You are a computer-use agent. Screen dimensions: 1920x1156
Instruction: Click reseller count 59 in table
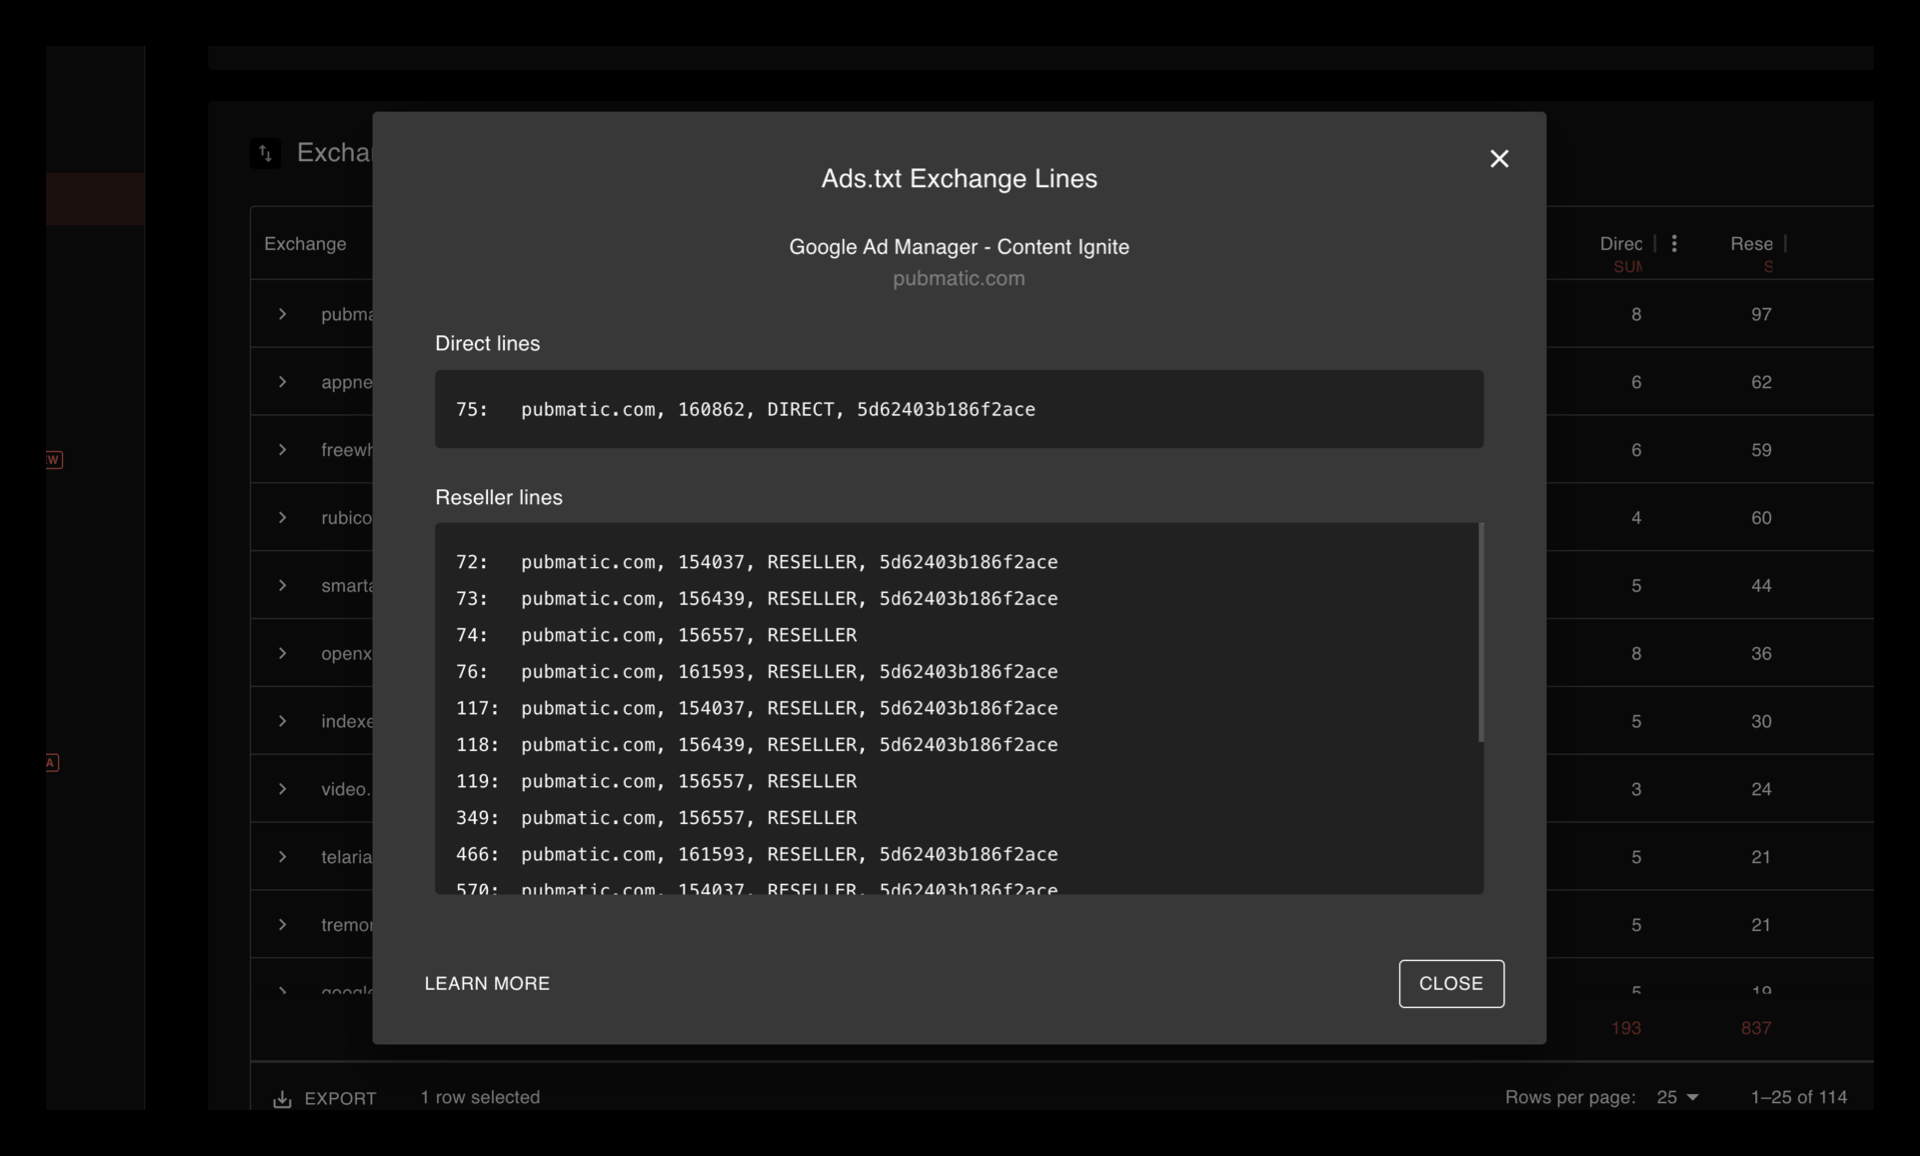pyautogui.click(x=1761, y=450)
